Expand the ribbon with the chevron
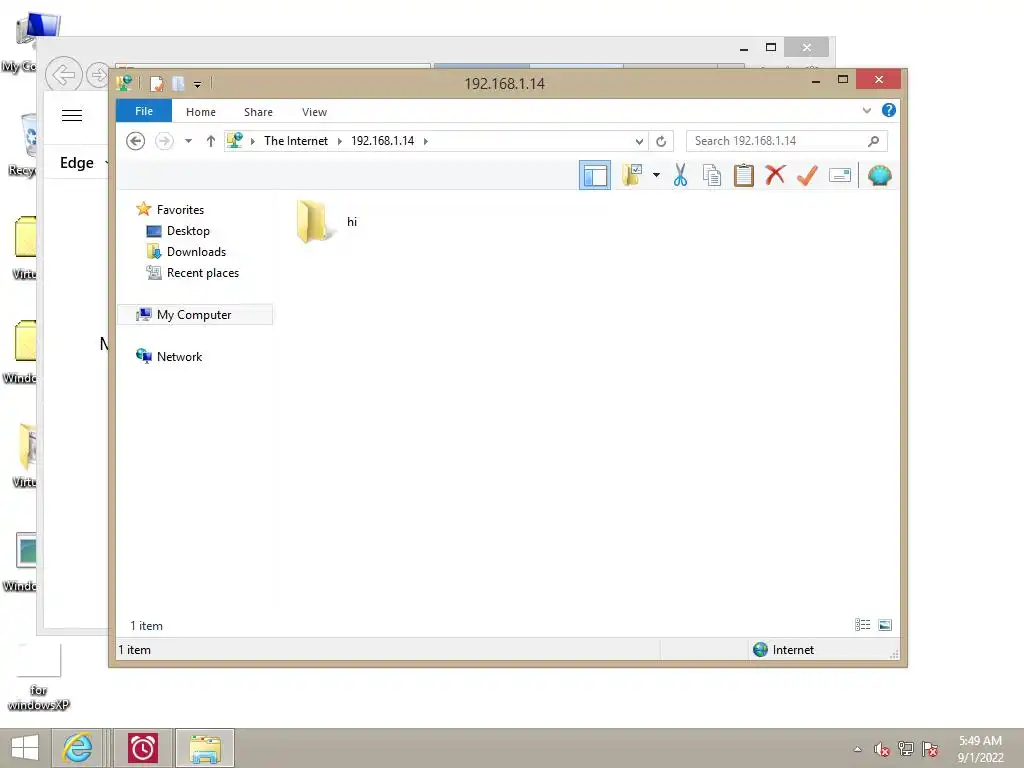This screenshot has height=768, width=1024. pyautogui.click(x=867, y=110)
